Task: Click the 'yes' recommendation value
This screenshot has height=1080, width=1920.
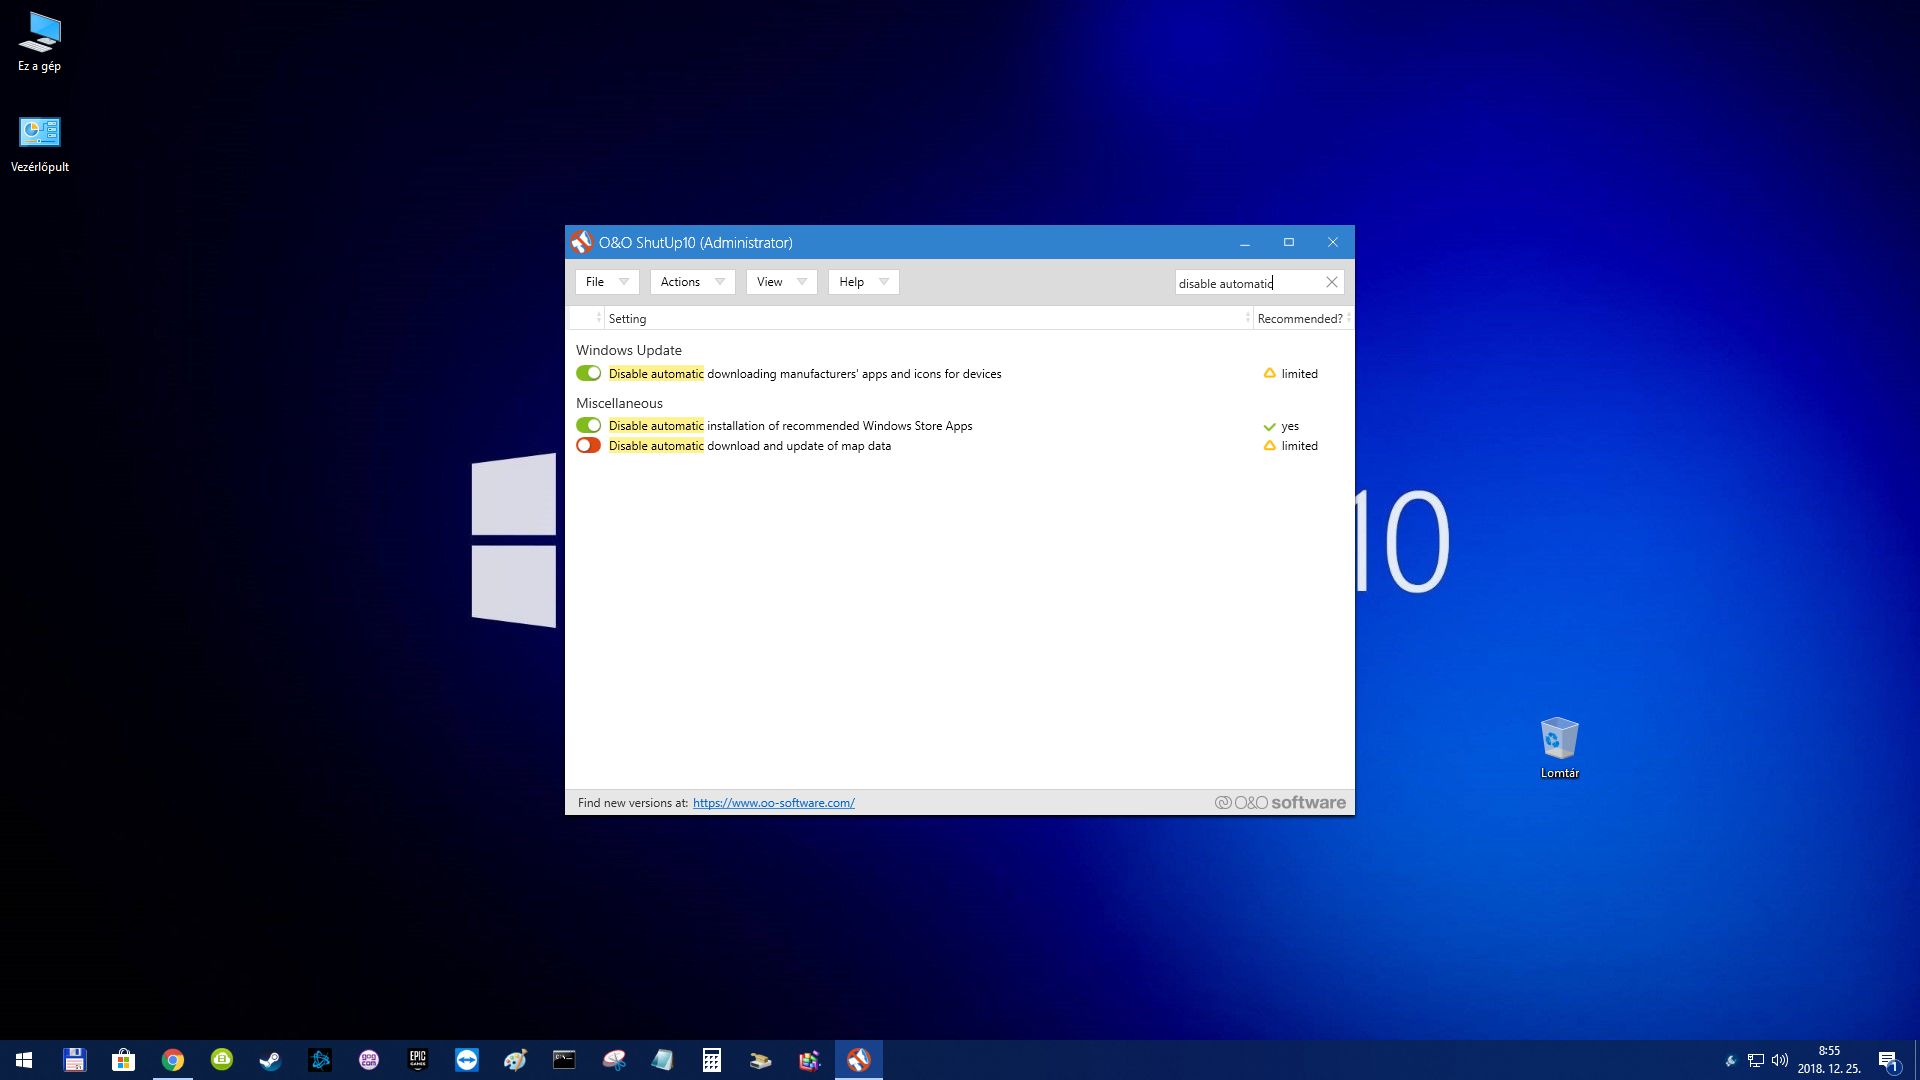Action: point(1289,426)
